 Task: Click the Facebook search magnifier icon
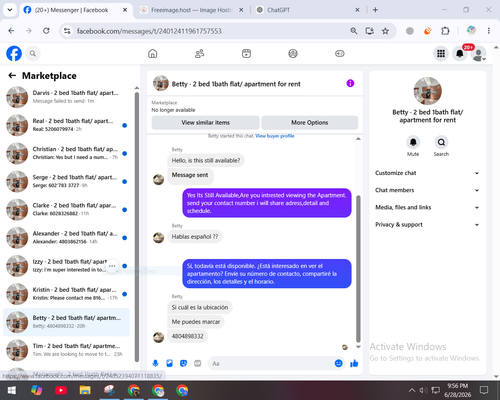(33, 53)
